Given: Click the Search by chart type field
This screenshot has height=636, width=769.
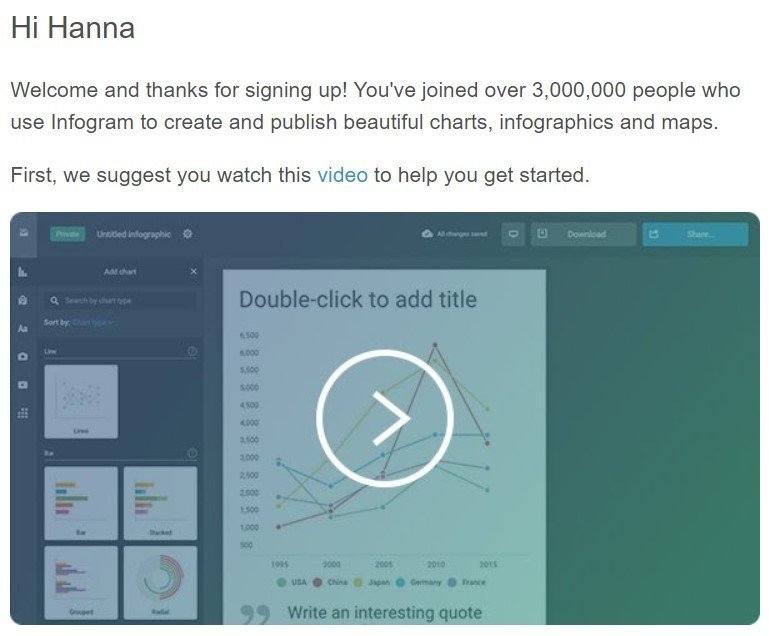Looking at the screenshot, I should tap(121, 301).
